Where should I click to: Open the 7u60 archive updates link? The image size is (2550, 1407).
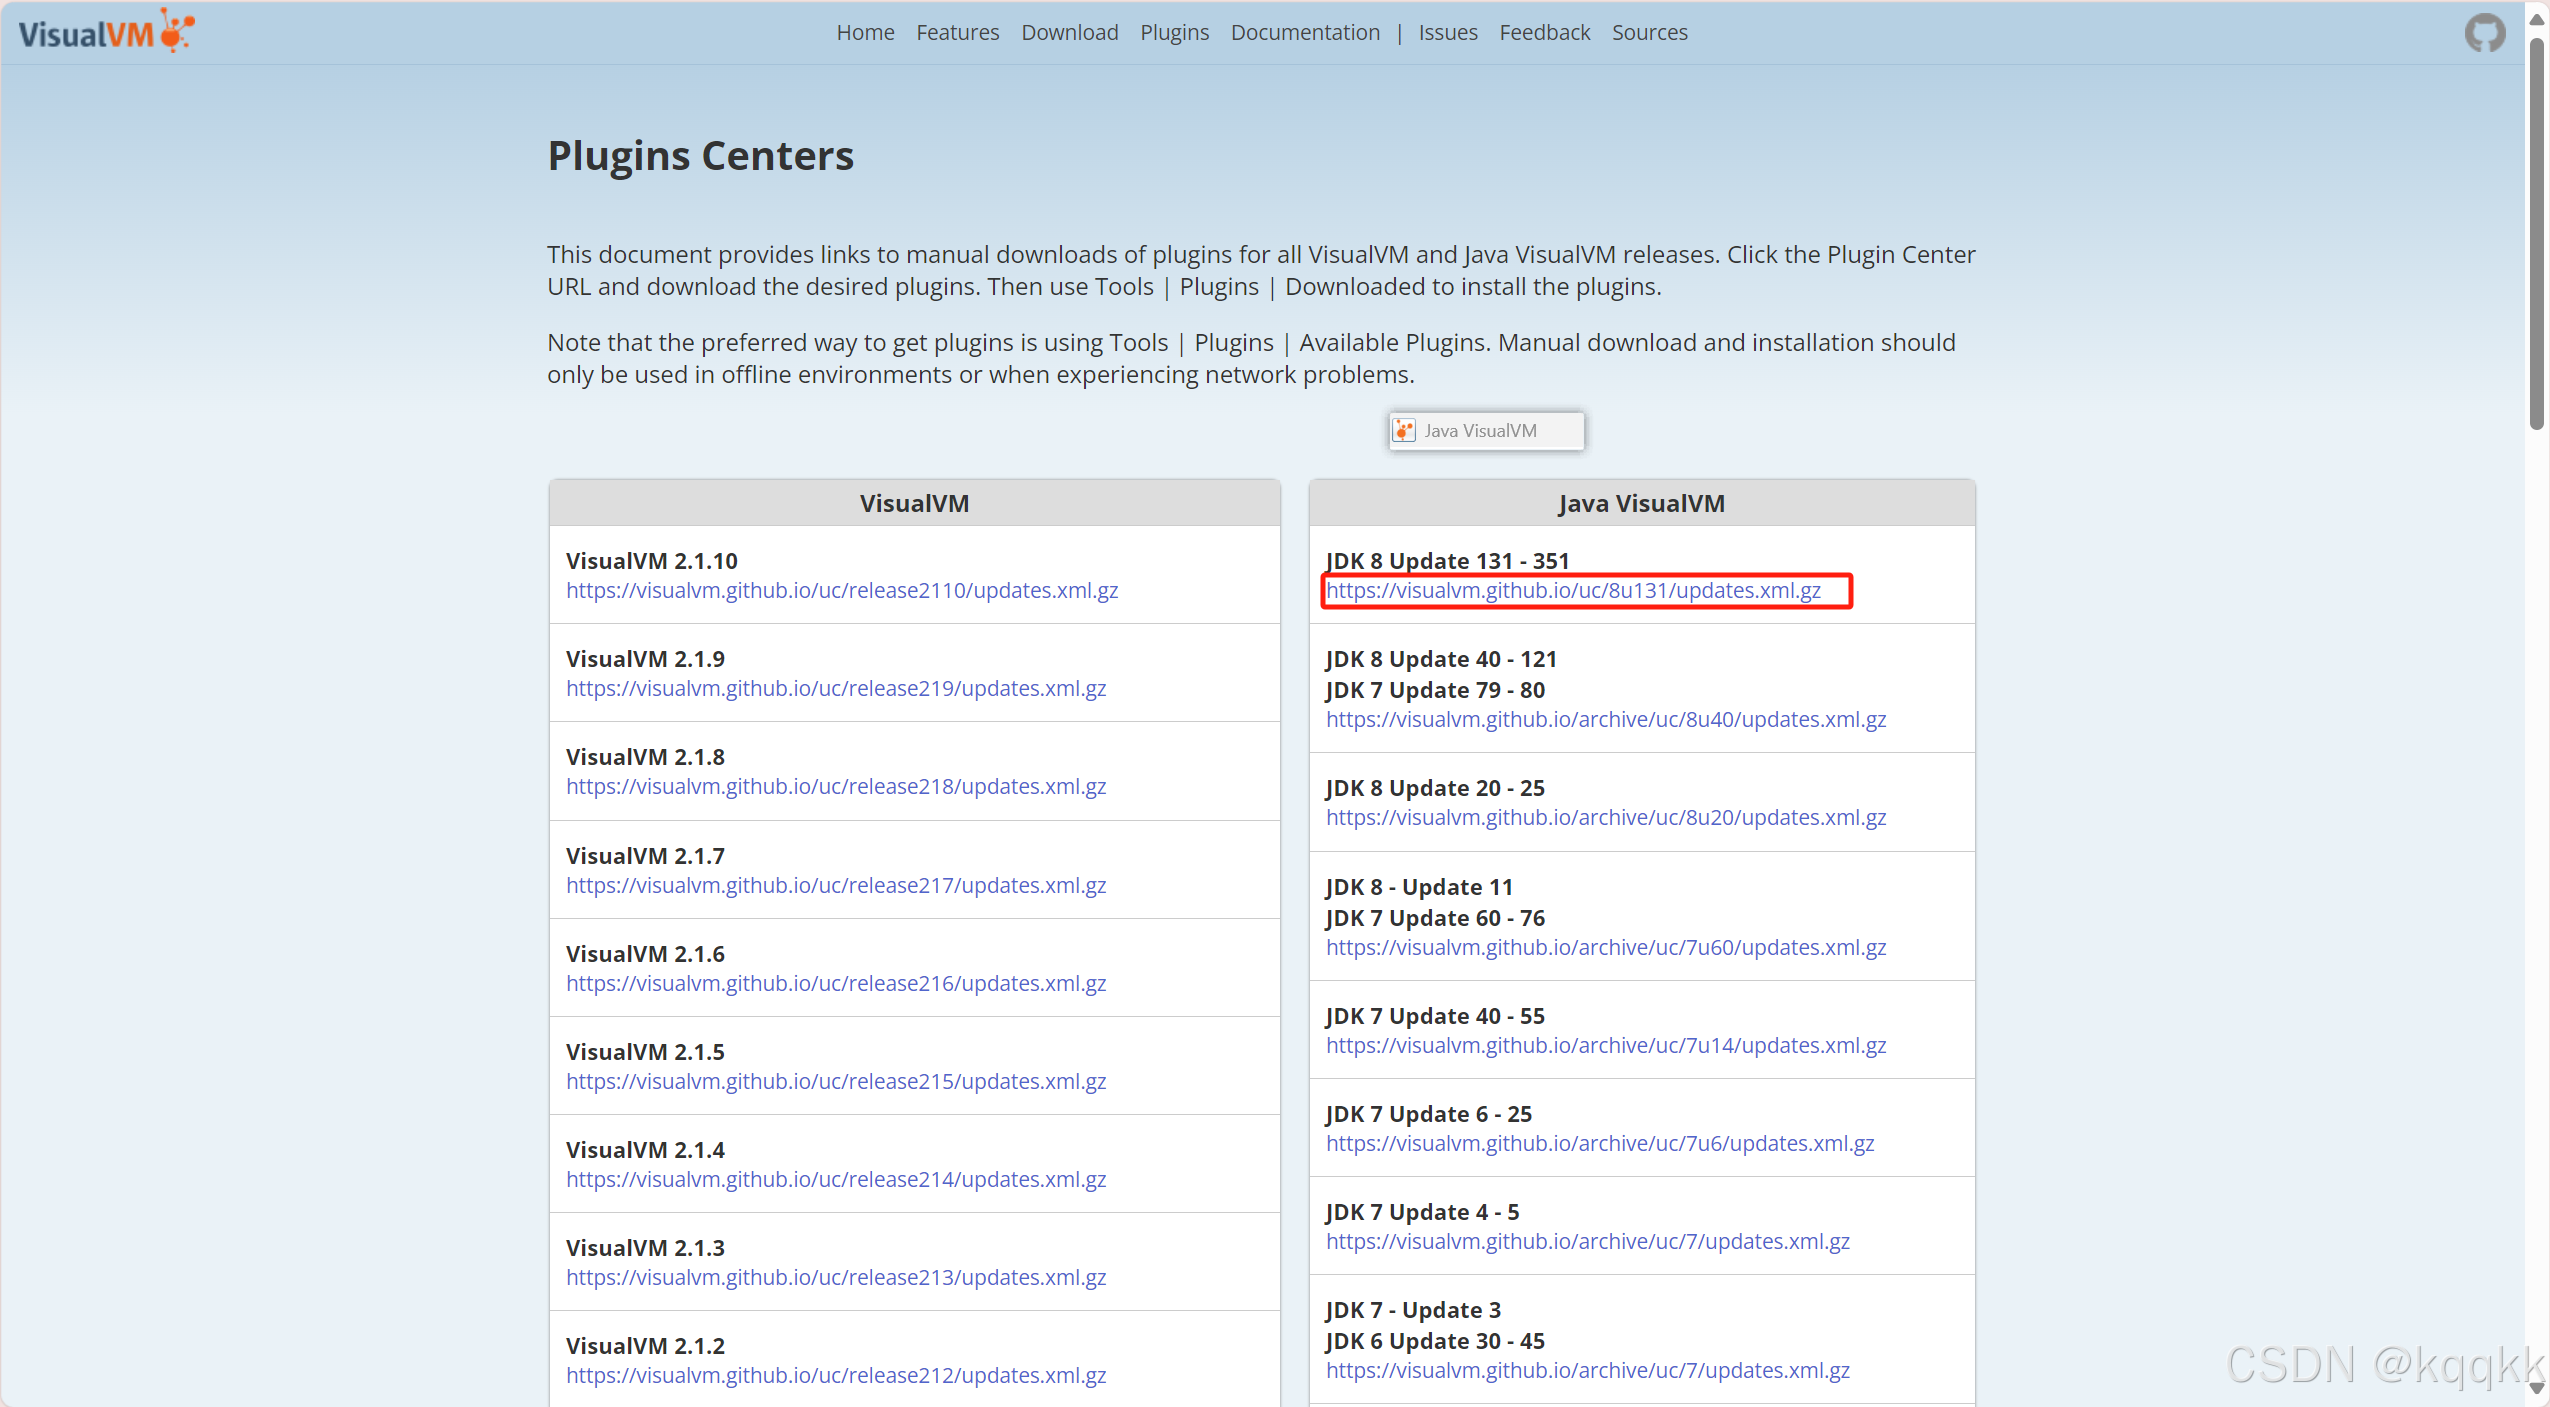click(1605, 948)
